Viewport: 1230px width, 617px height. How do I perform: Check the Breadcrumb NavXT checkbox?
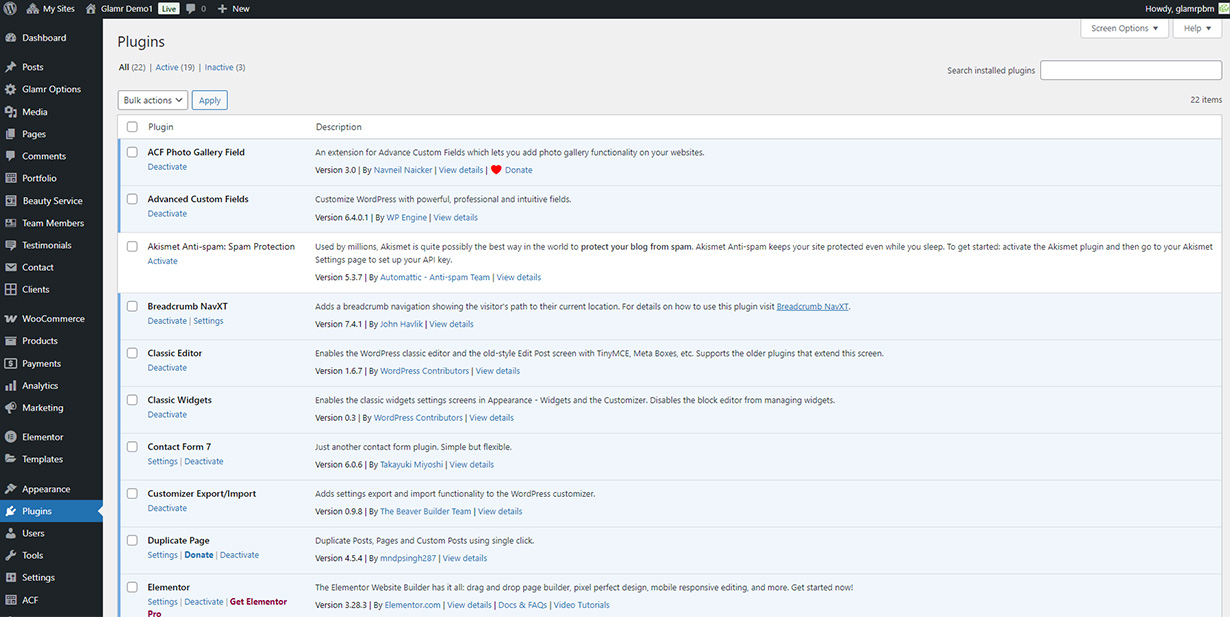[132, 306]
